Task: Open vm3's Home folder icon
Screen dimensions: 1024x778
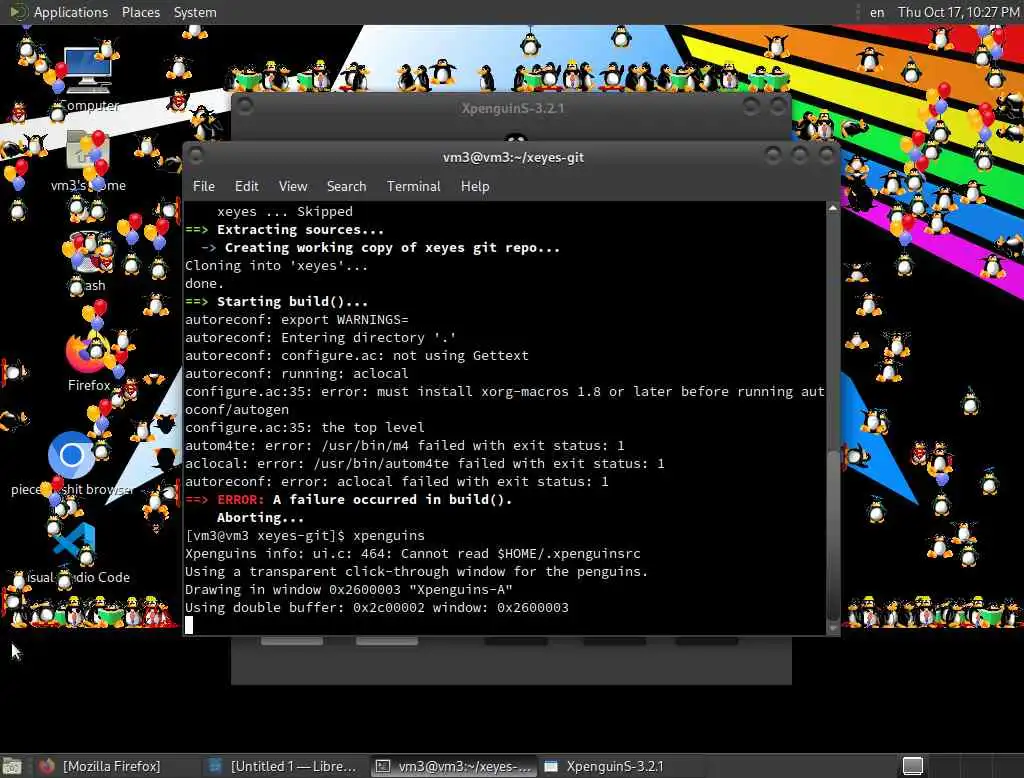Action: click(x=88, y=150)
